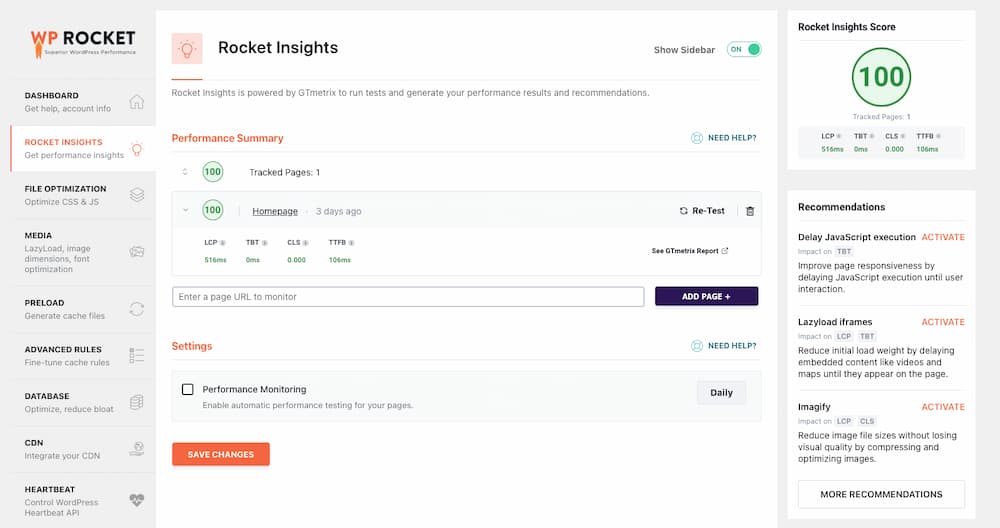1000x528 pixels.
Task: Click the help lifebuoy icon in Performance Summary
Action: click(697, 138)
